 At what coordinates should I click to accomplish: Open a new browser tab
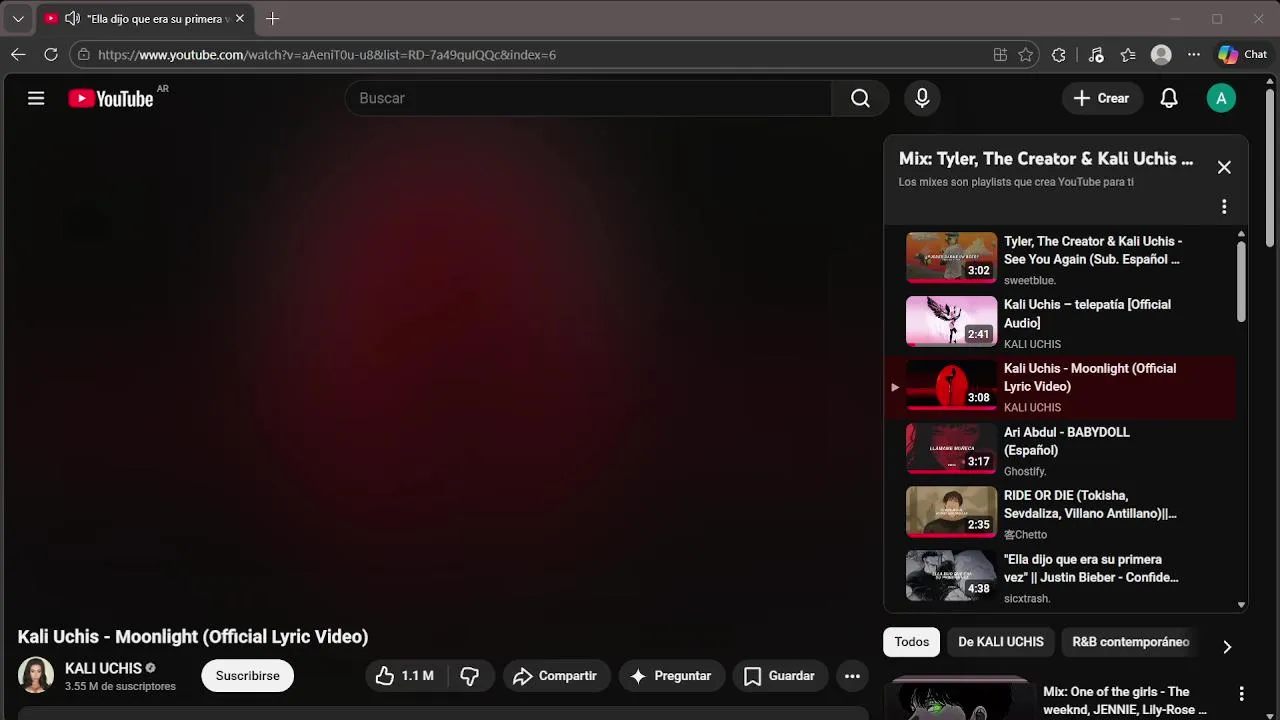click(272, 19)
